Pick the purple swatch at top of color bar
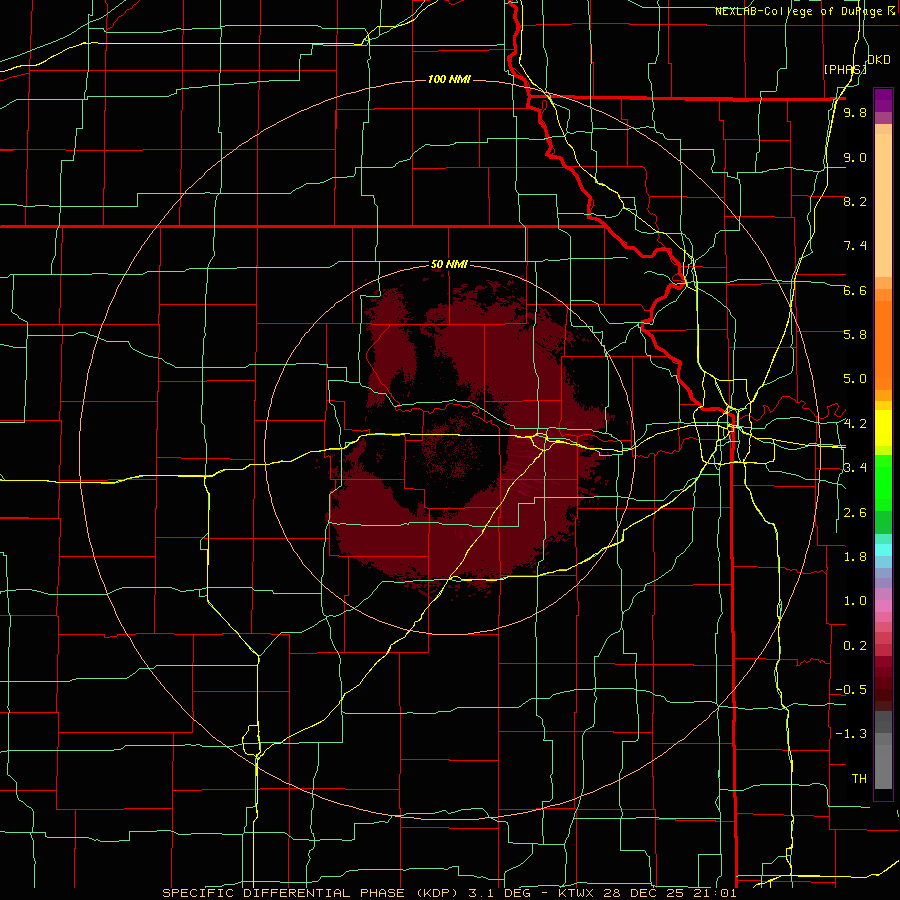Screen dimensions: 900x900 pyautogui.click(x=883, y=98)
